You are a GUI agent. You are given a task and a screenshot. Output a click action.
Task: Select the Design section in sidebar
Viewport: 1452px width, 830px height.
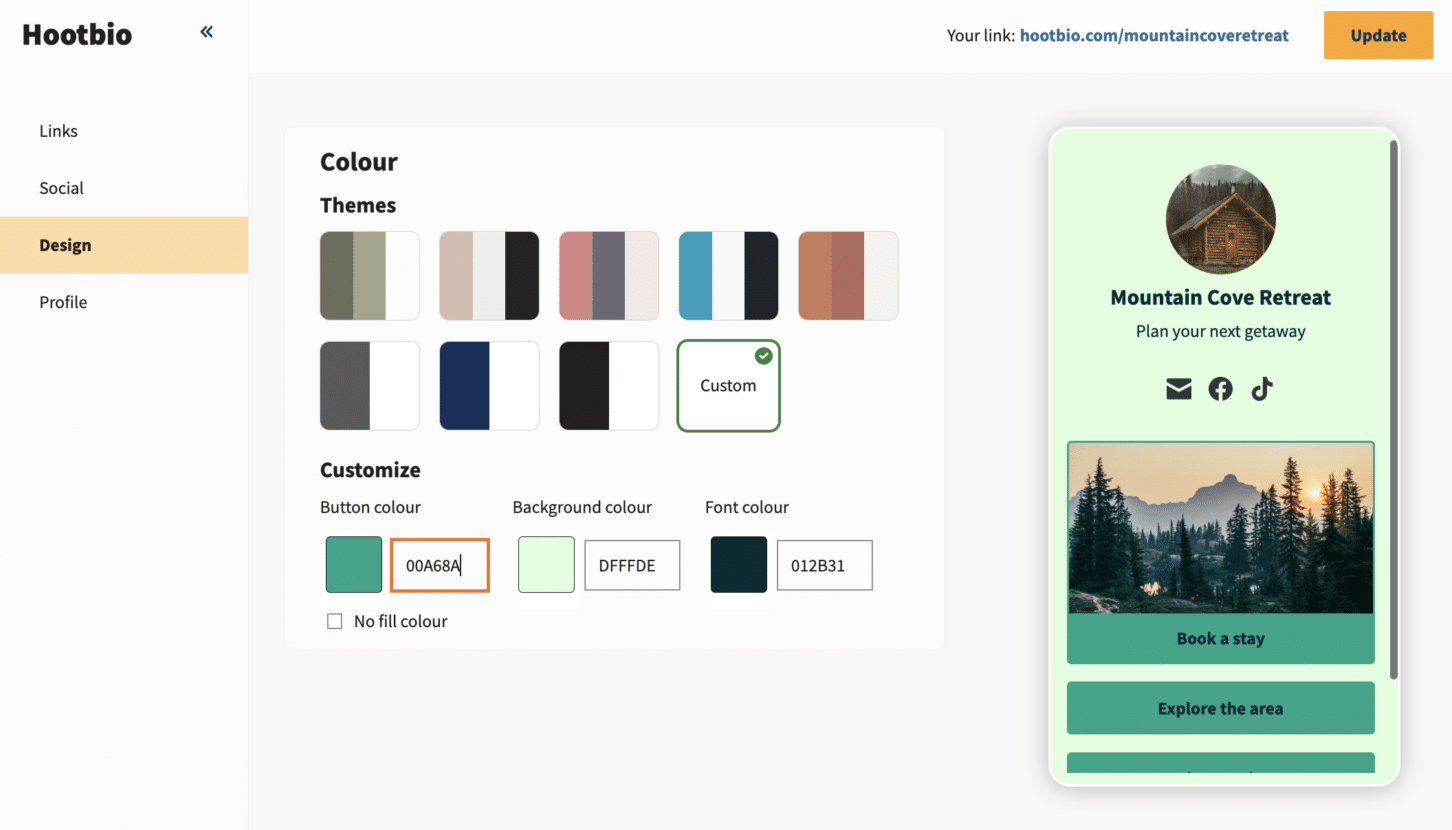pos(65,245)
